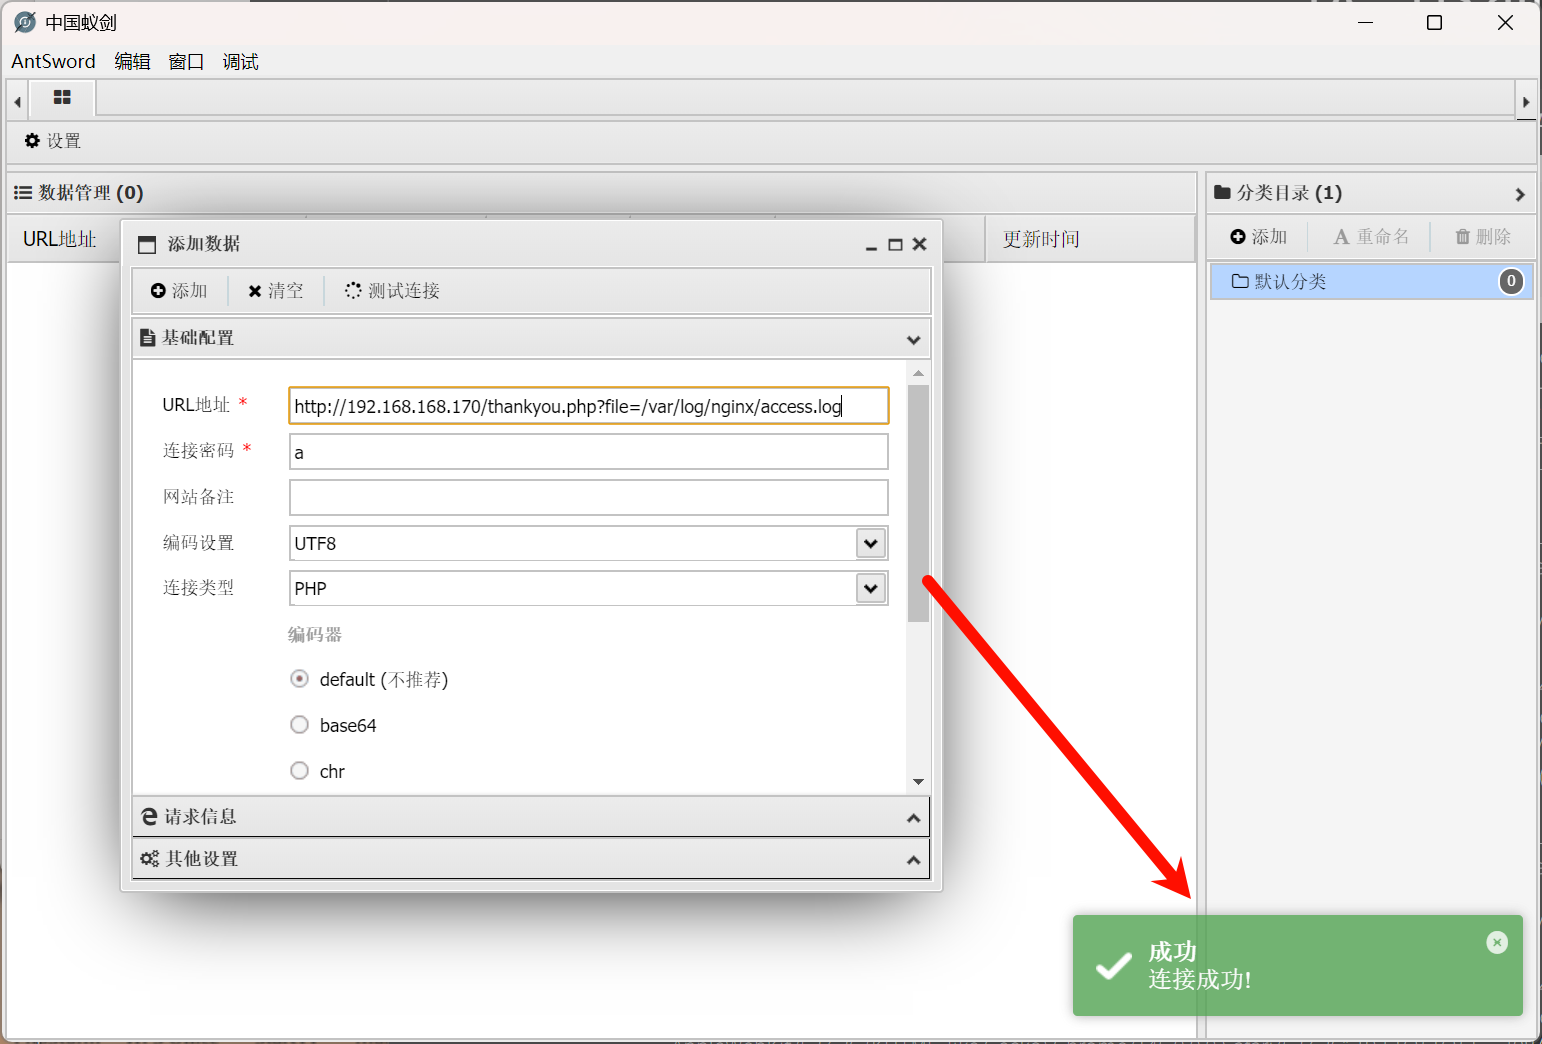Click the 连接密码 input field
1542x1044 pixels.
[x=589, y=452]
